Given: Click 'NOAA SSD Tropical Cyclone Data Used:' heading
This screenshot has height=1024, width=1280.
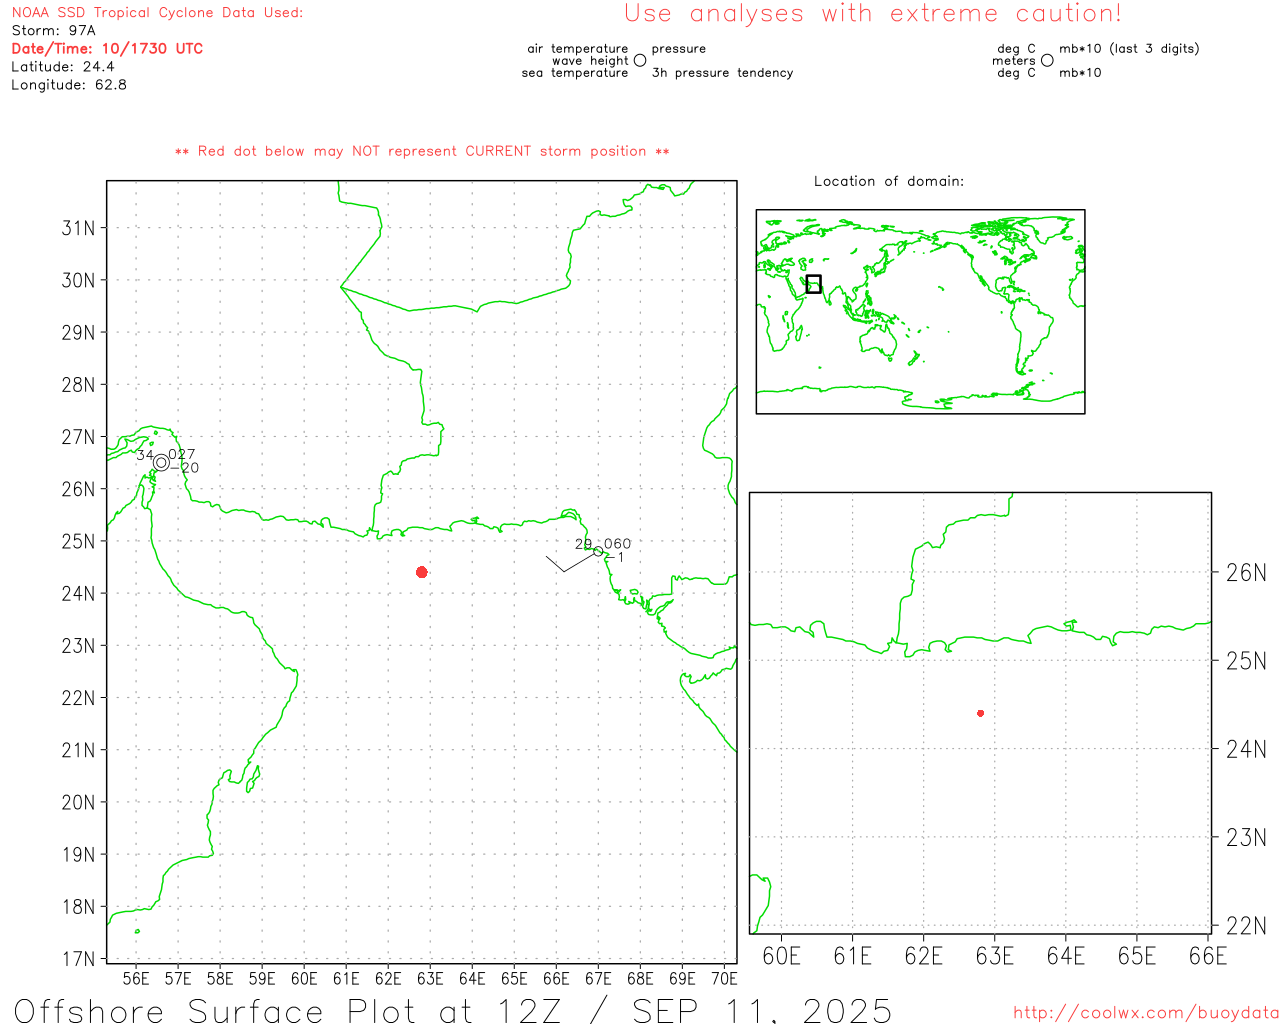Looking at the screenshot, I should click(157, 13).
